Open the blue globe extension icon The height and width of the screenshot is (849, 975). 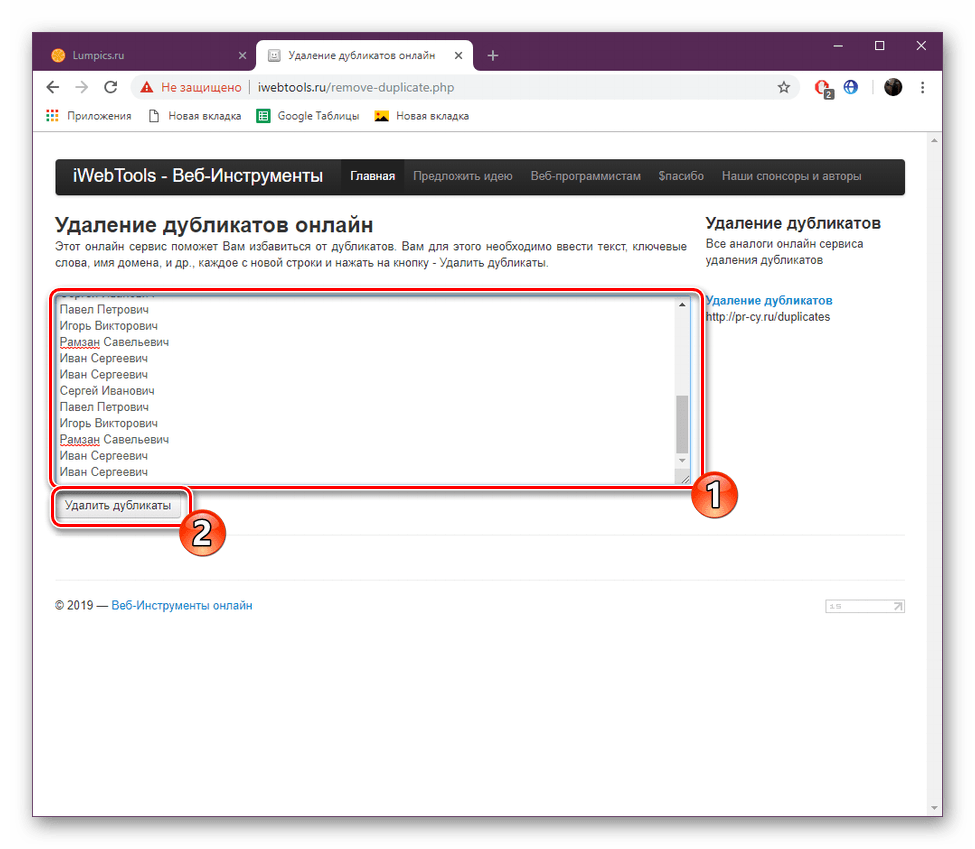[x=850, y=87]
